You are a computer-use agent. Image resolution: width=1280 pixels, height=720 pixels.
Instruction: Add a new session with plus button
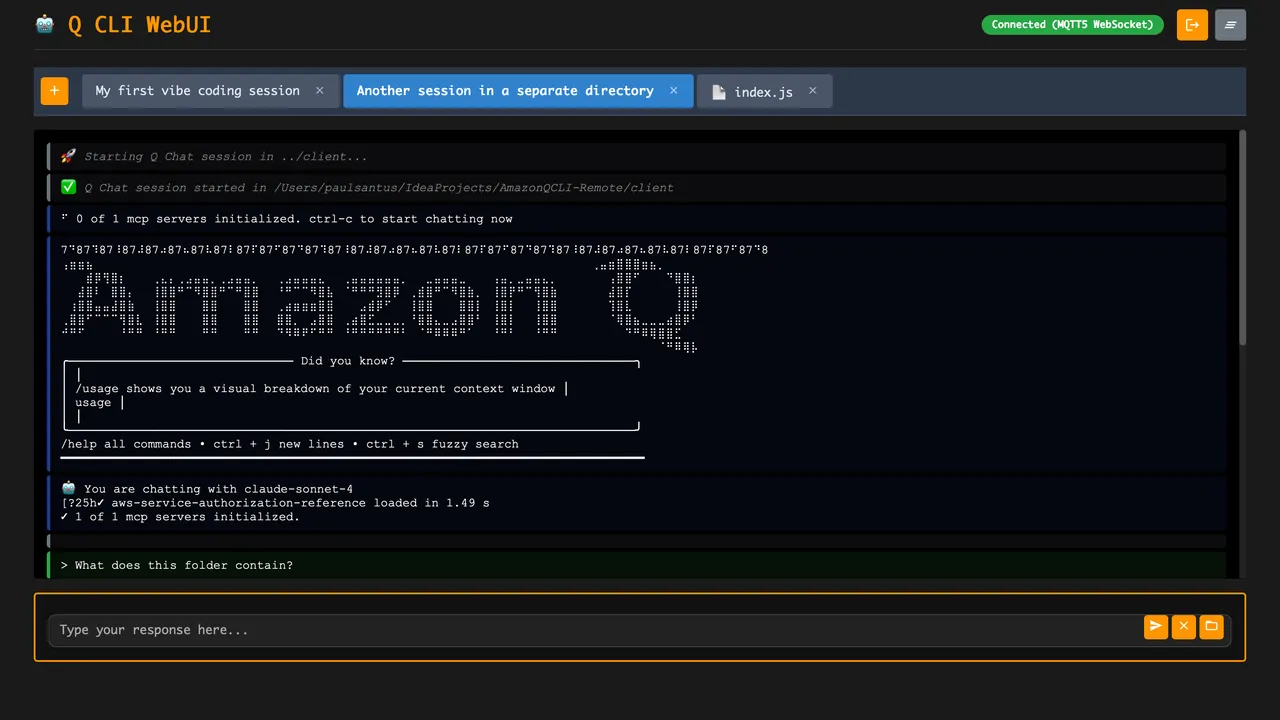[54, 91]
